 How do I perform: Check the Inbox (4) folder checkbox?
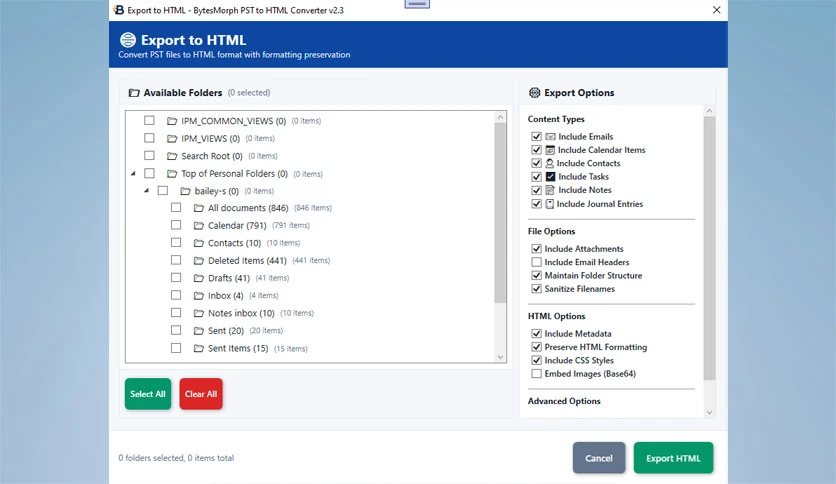coord(176,295)
